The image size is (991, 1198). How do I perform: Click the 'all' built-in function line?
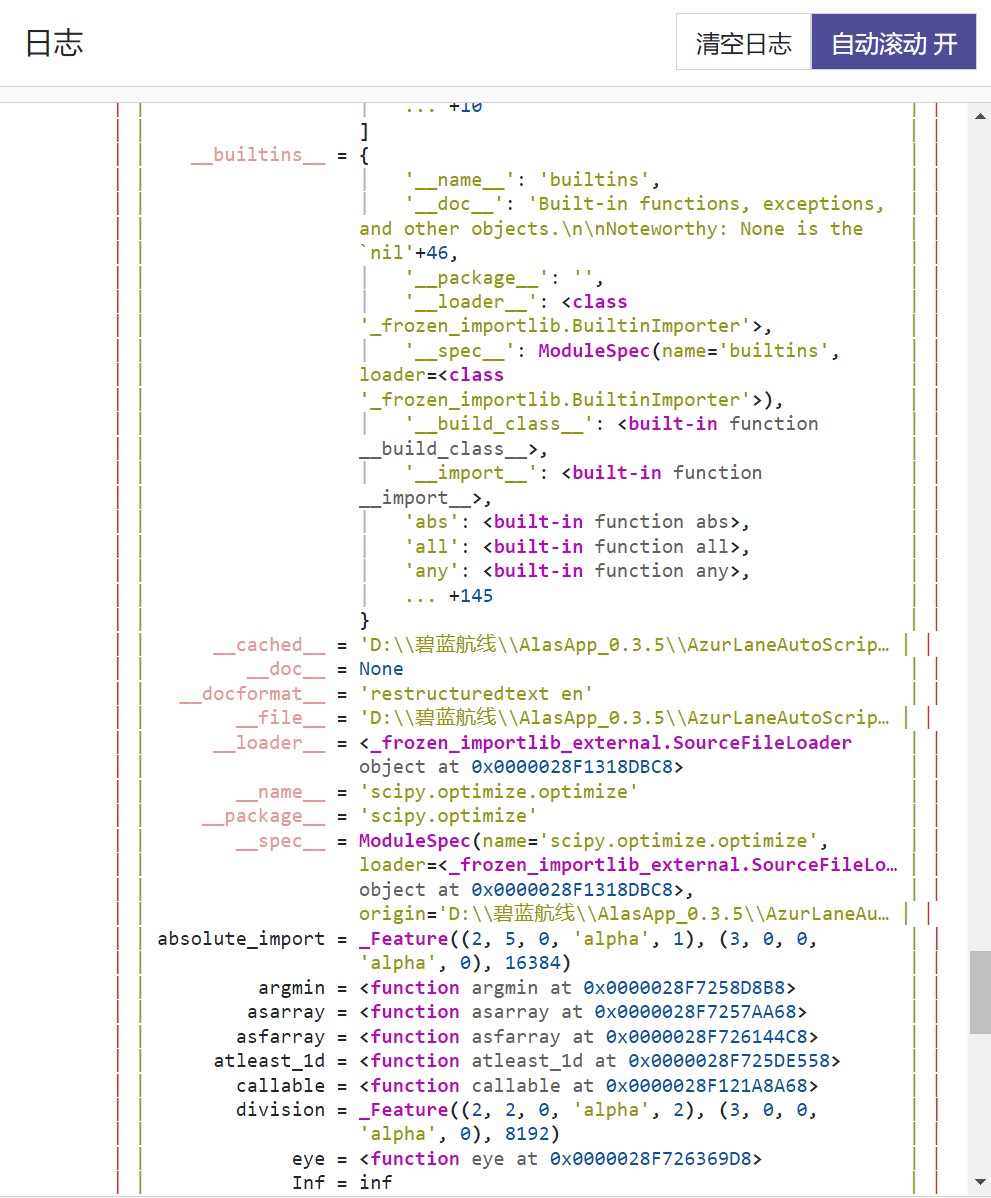(577, 547)
